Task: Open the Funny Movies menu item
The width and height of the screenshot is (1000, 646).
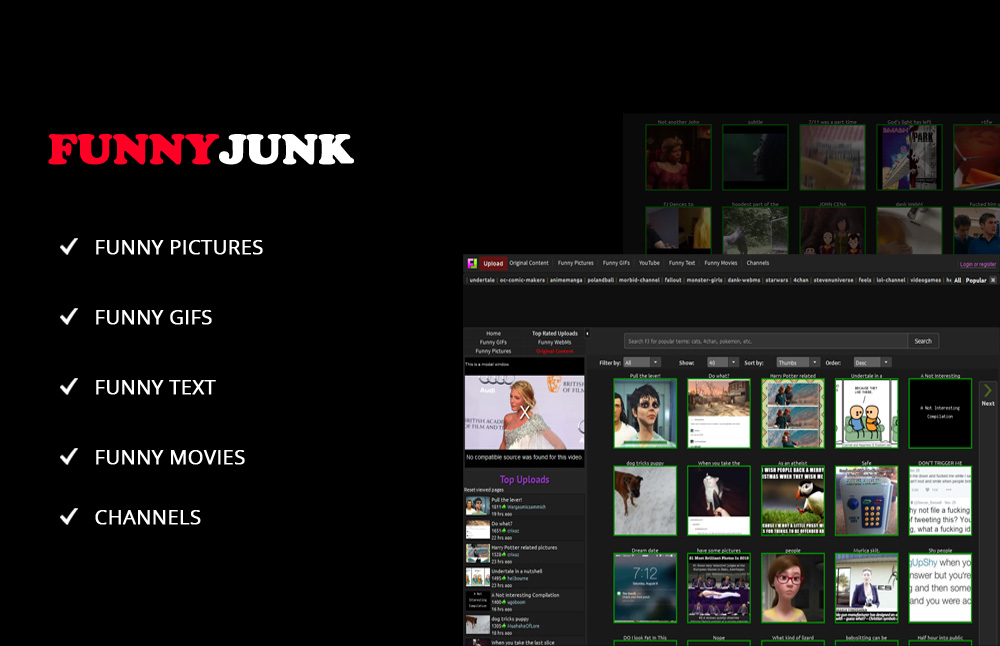Action: pos(721,263)
